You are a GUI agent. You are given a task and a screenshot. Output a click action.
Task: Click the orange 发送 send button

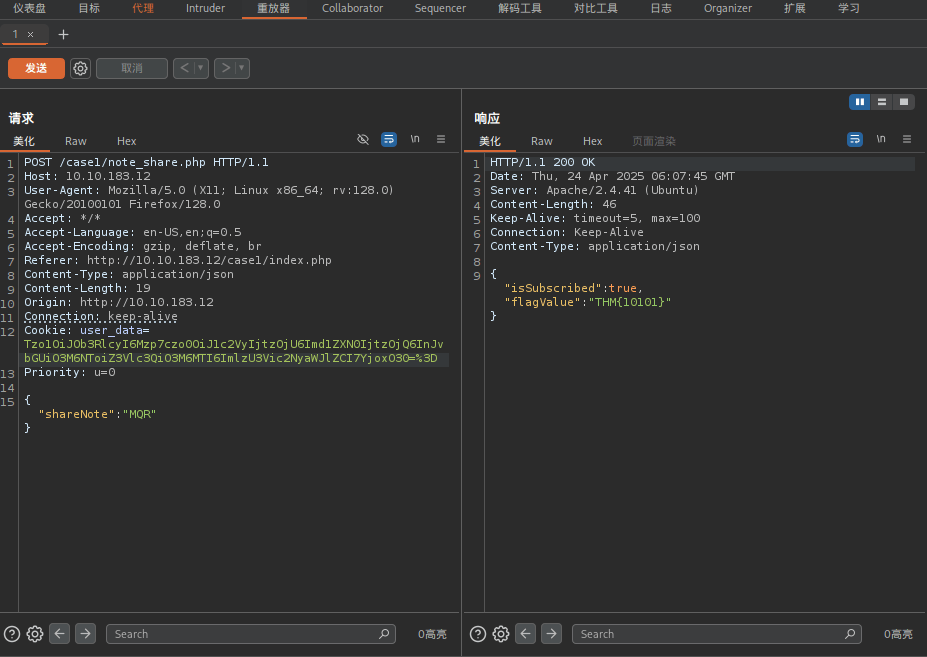pos(36,69)
